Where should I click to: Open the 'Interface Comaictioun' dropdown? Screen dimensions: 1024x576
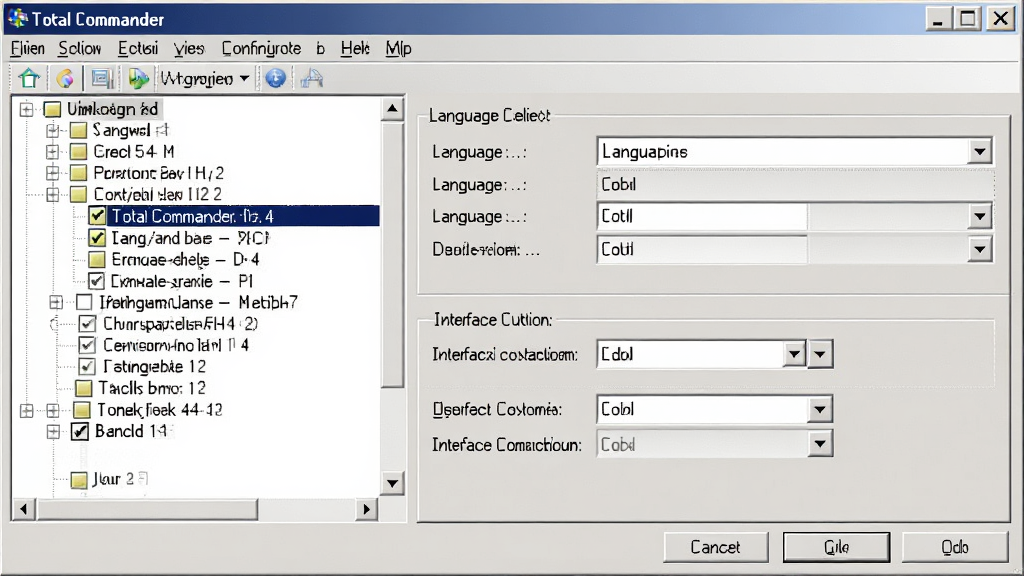coord(820,445)
